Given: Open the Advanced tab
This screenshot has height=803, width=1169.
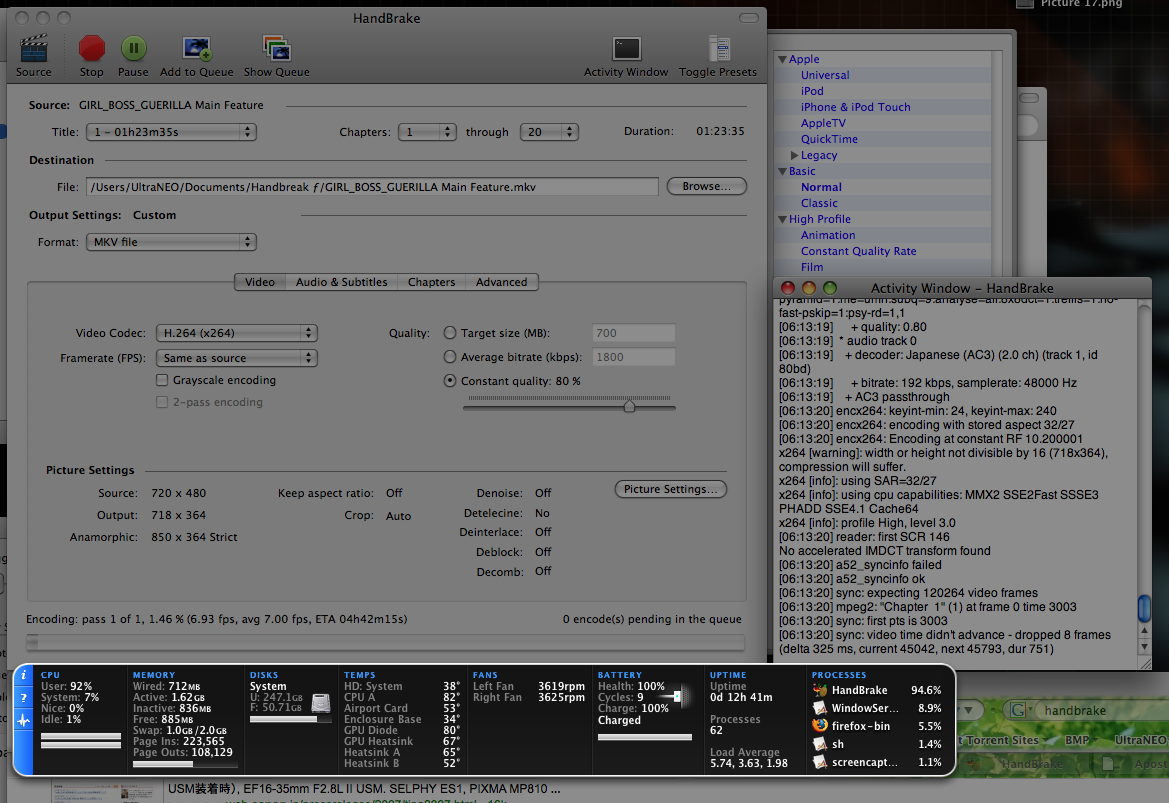Looking at the screenshot, I should (501, 282).
